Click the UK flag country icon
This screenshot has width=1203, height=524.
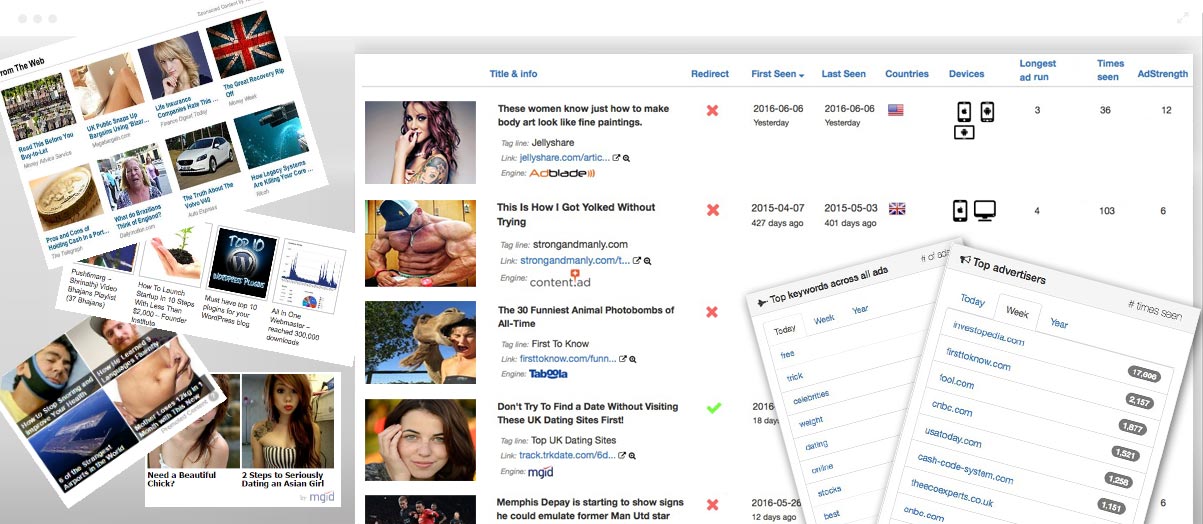tap(897, 209)
